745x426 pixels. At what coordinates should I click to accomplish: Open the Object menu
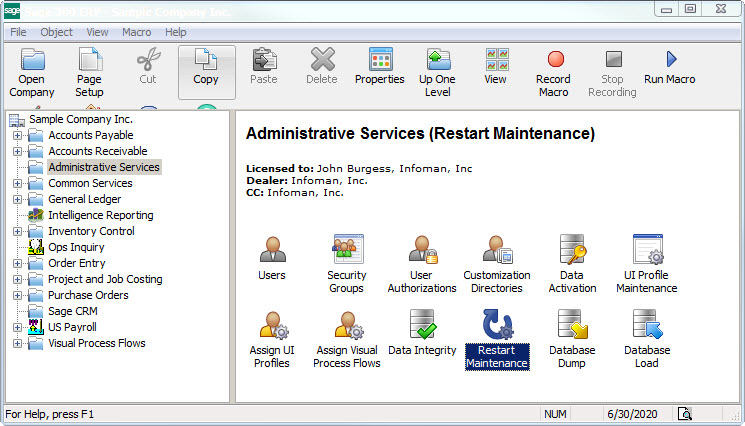57,32
